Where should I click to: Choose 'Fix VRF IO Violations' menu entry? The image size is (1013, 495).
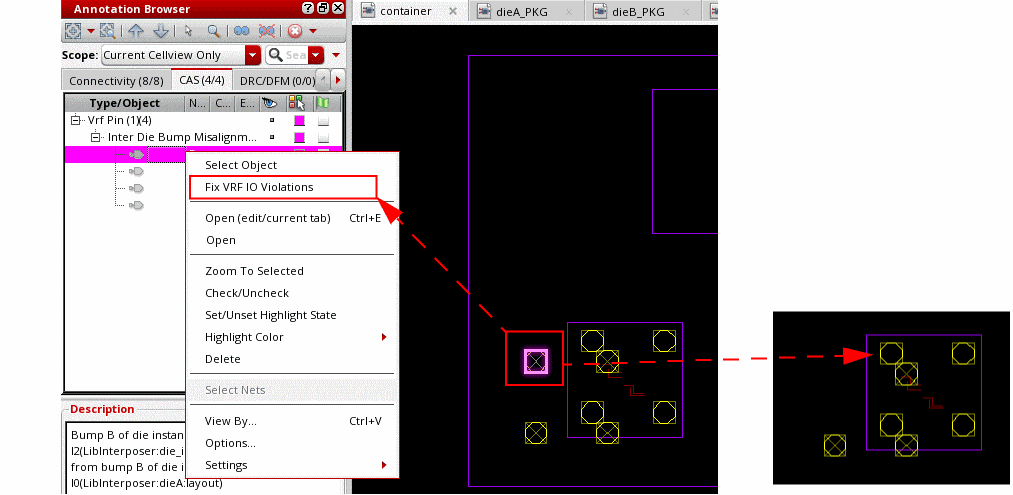tap(282, 187)
